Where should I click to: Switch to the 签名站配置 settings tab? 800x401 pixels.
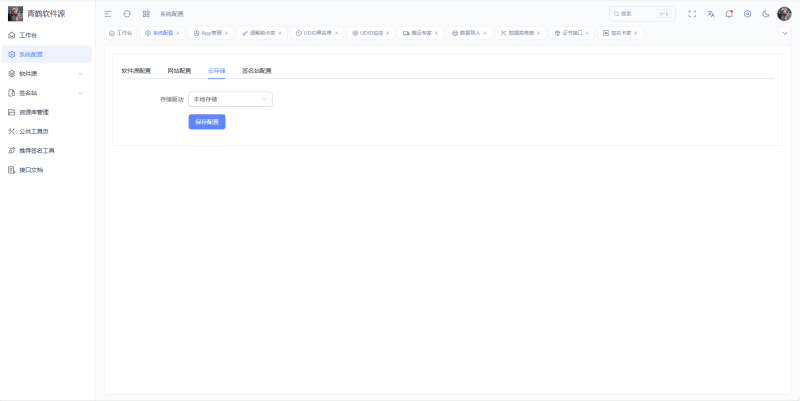(x=257, y=71)
